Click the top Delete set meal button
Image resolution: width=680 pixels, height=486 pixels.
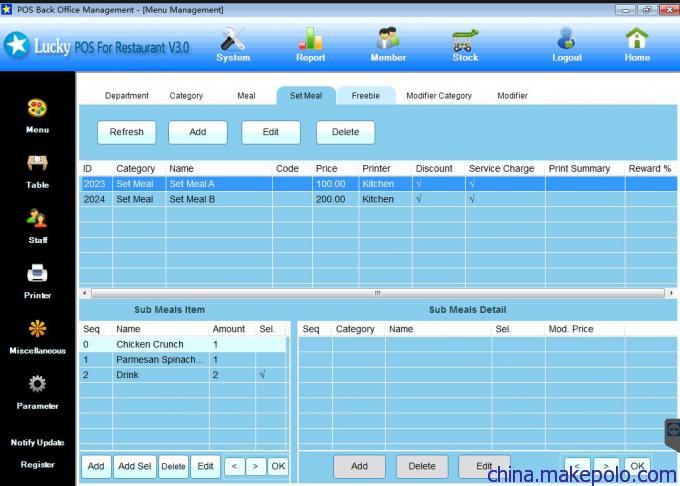[x=346, y=132]
